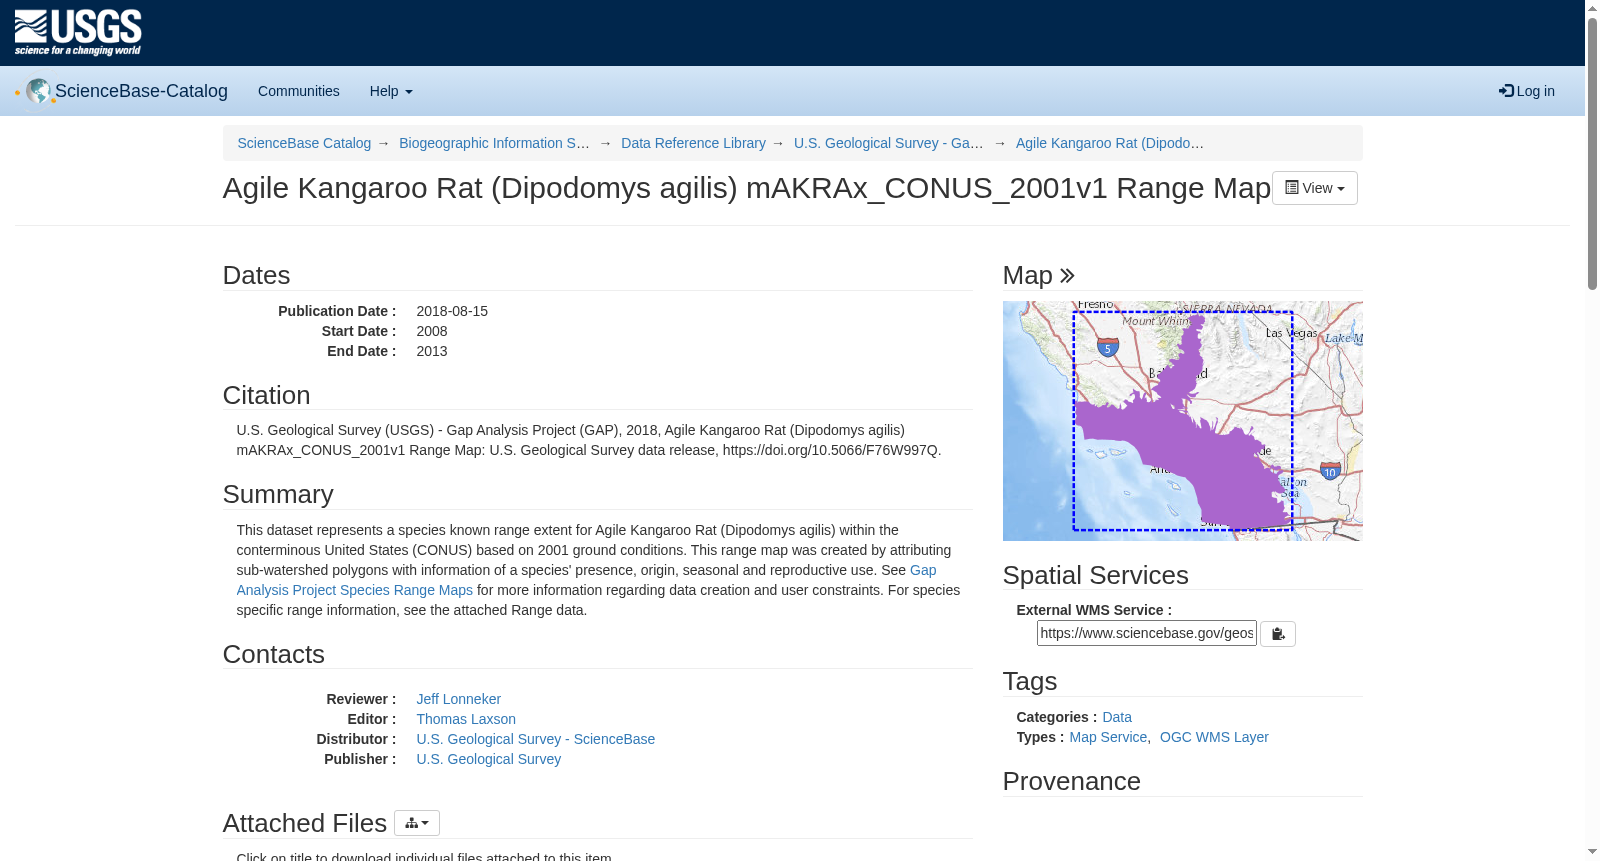Open publisher U.S. Geological Survey link
The image size is (1600, 861).
tap(489, 759)
